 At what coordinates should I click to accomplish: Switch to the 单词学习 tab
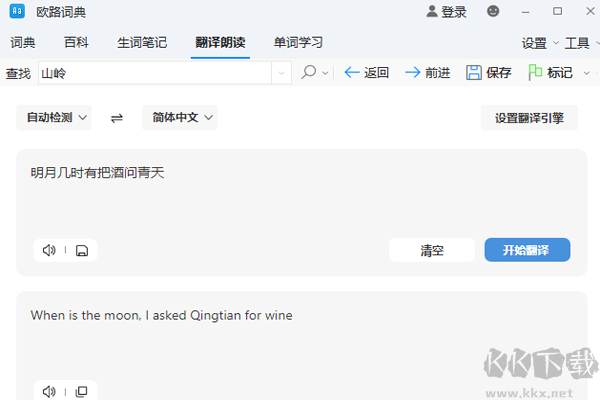click(298, 43)
